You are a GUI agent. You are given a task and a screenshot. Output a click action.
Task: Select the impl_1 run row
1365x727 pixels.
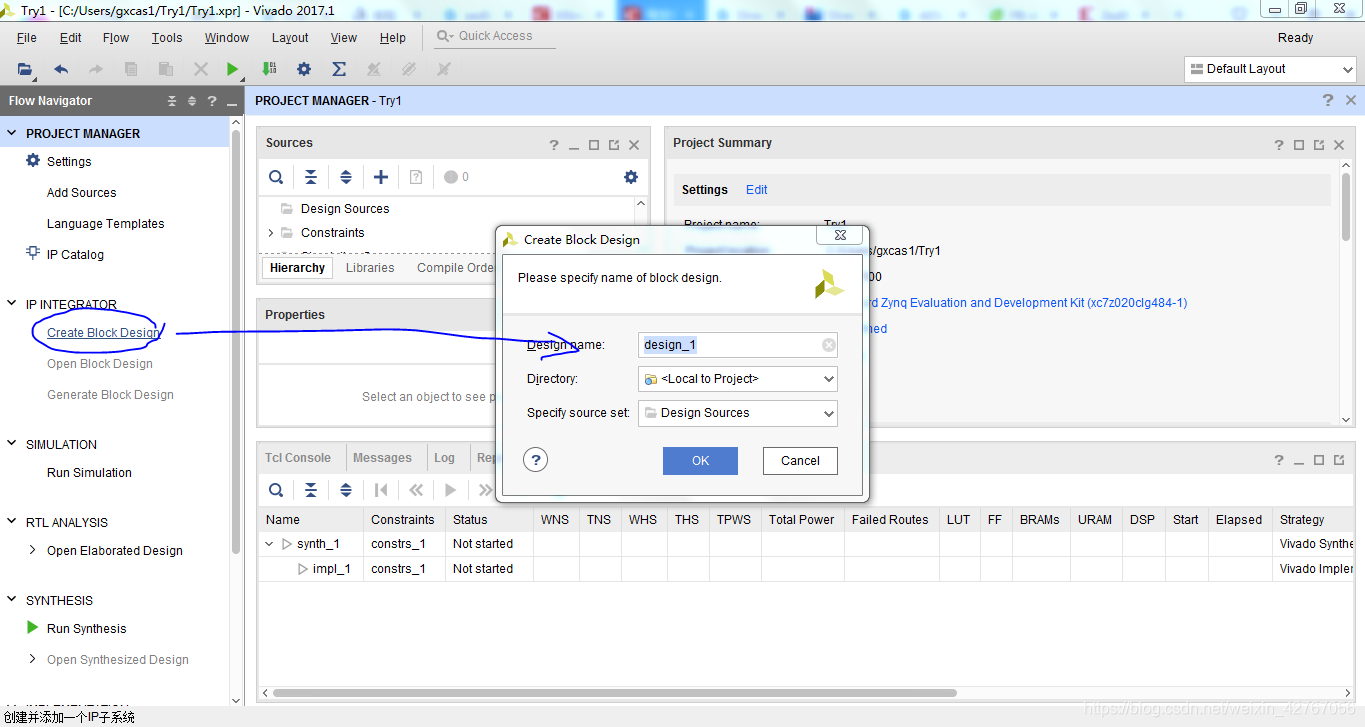point(805,569)
